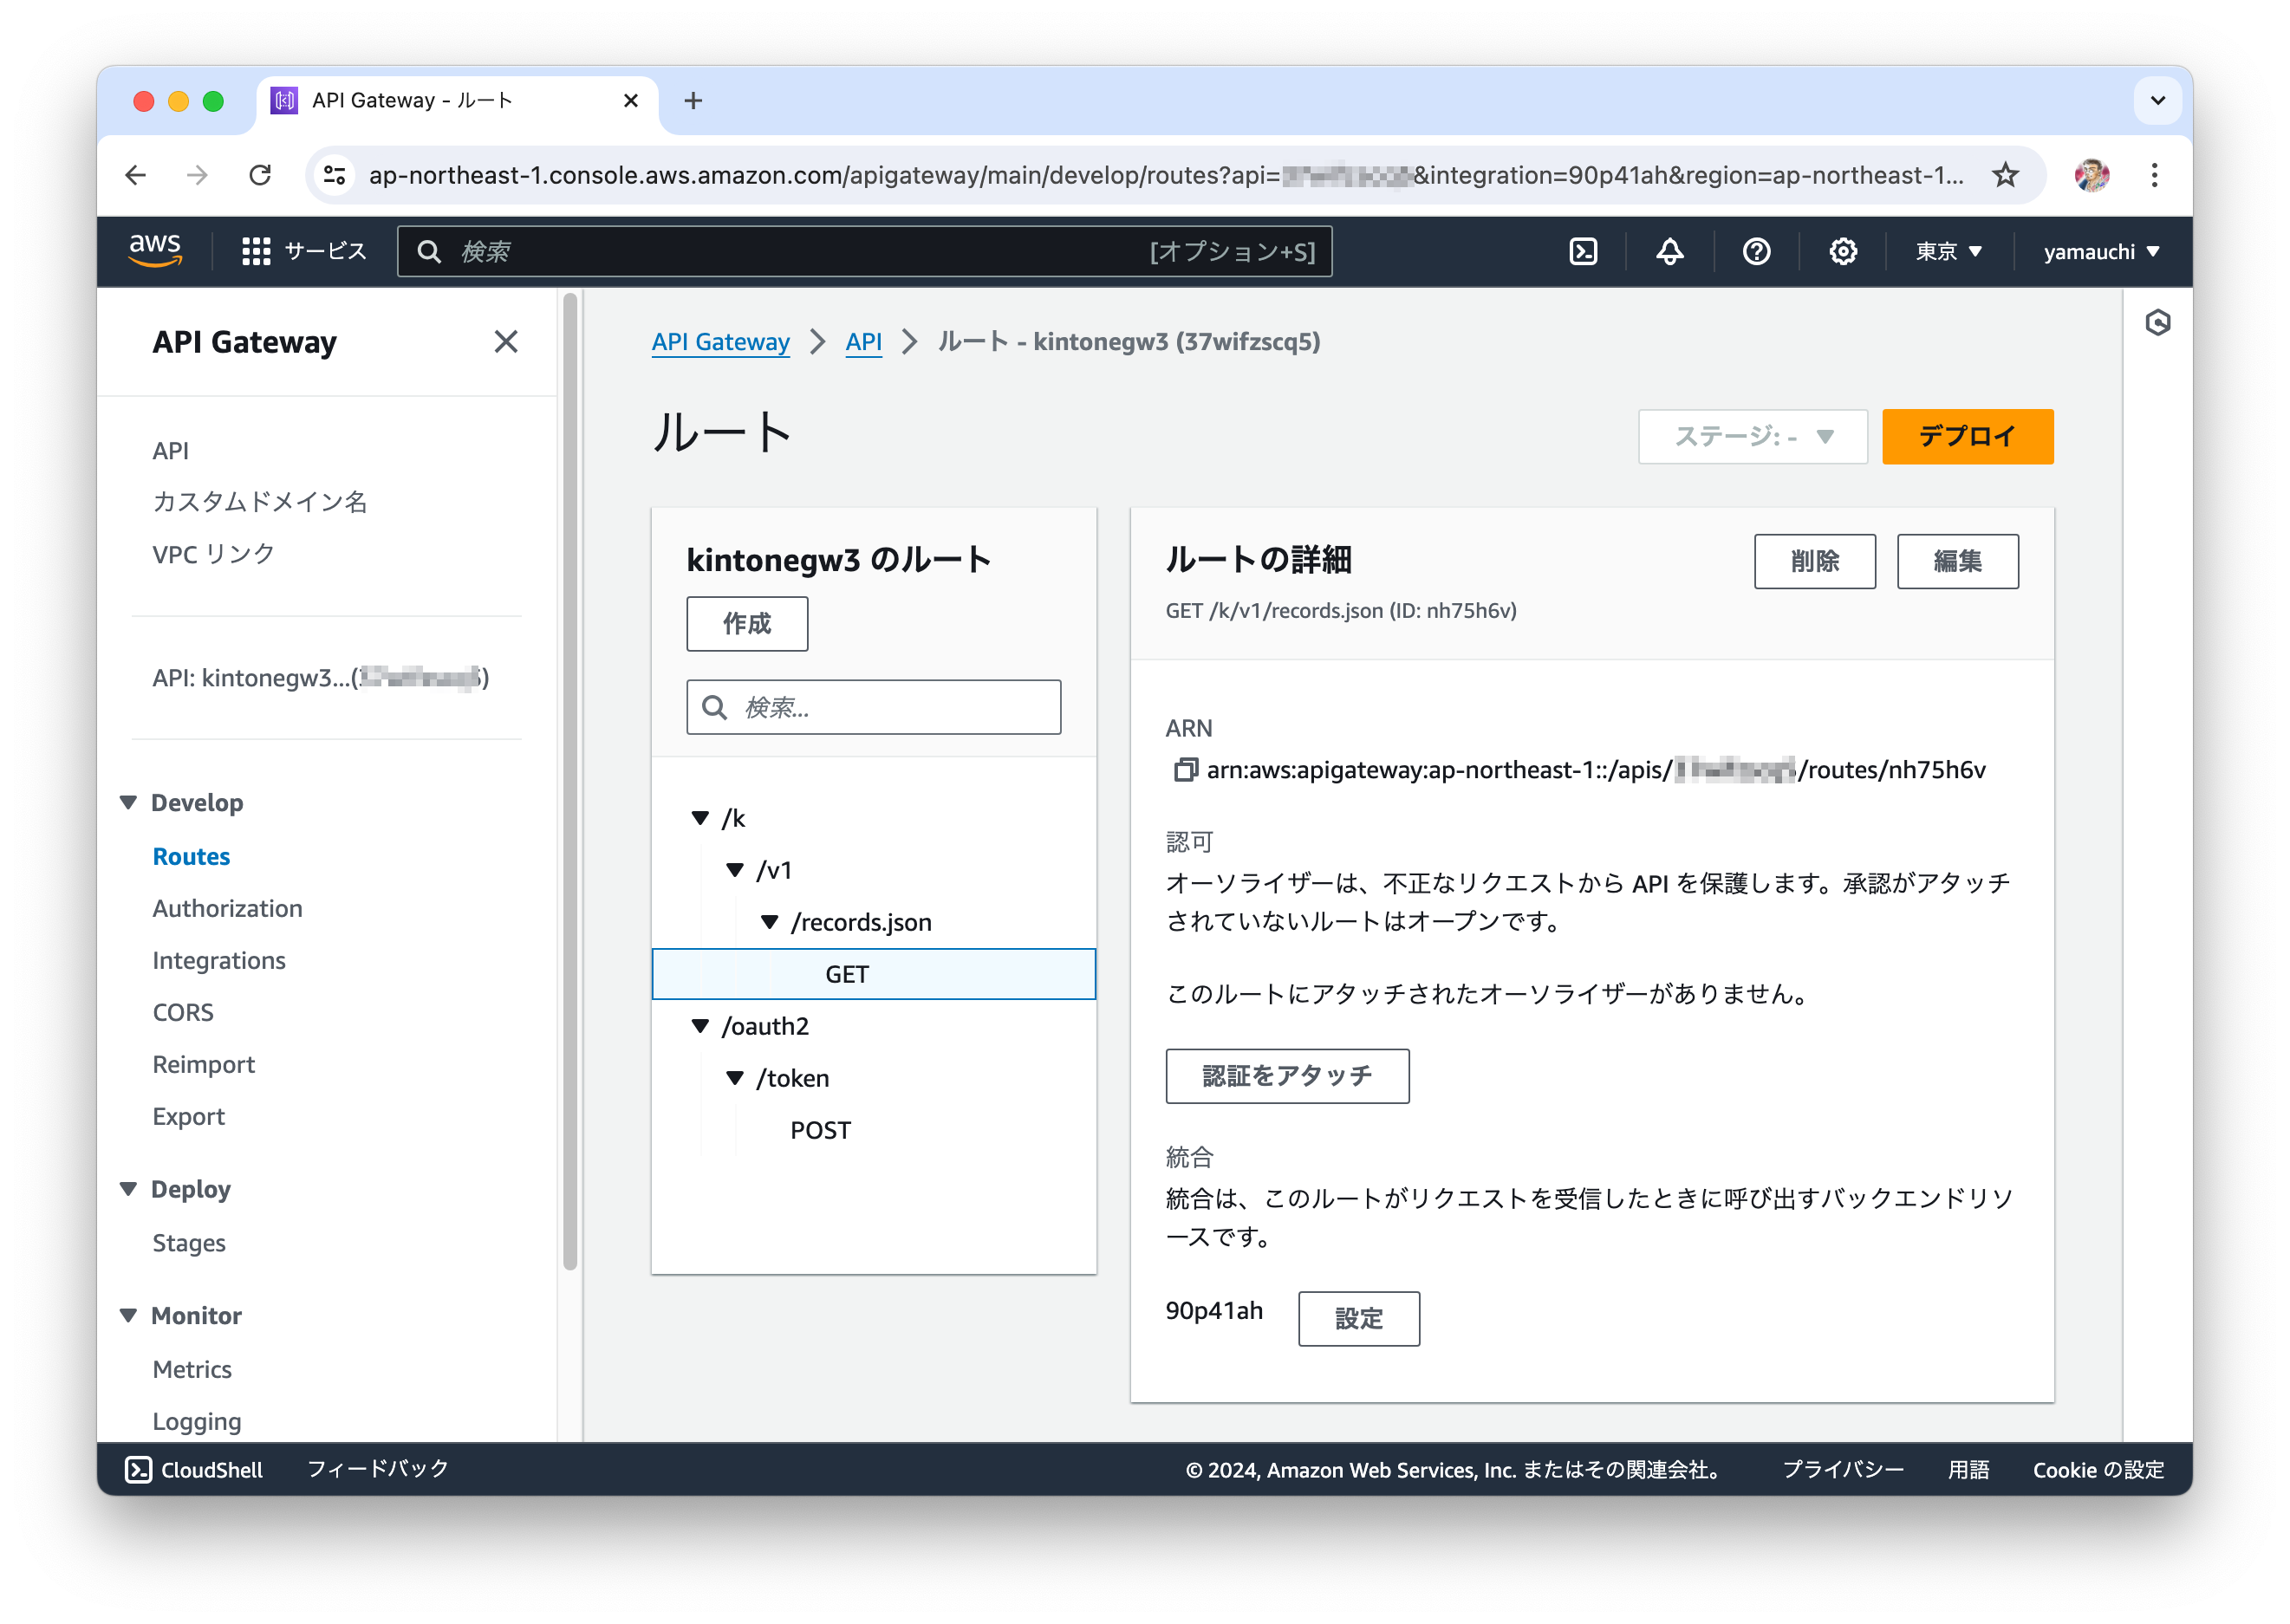
Task: Collapse the /records.json tree node
Action: 769,922
